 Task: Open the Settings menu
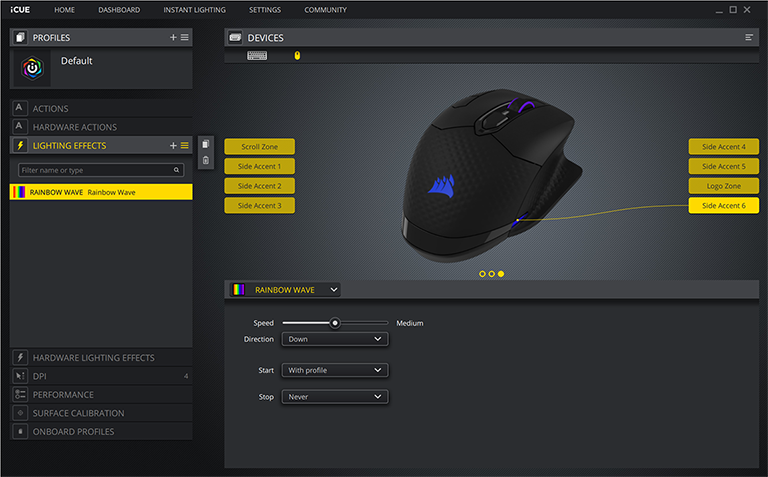(265, 10)
